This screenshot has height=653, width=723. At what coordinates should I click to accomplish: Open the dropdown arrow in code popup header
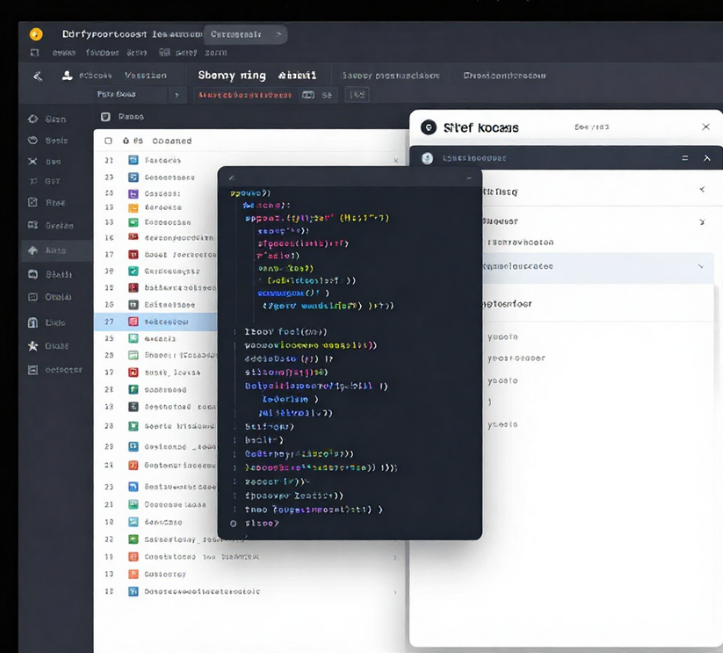pyautogui.click(x=467, y=177)
